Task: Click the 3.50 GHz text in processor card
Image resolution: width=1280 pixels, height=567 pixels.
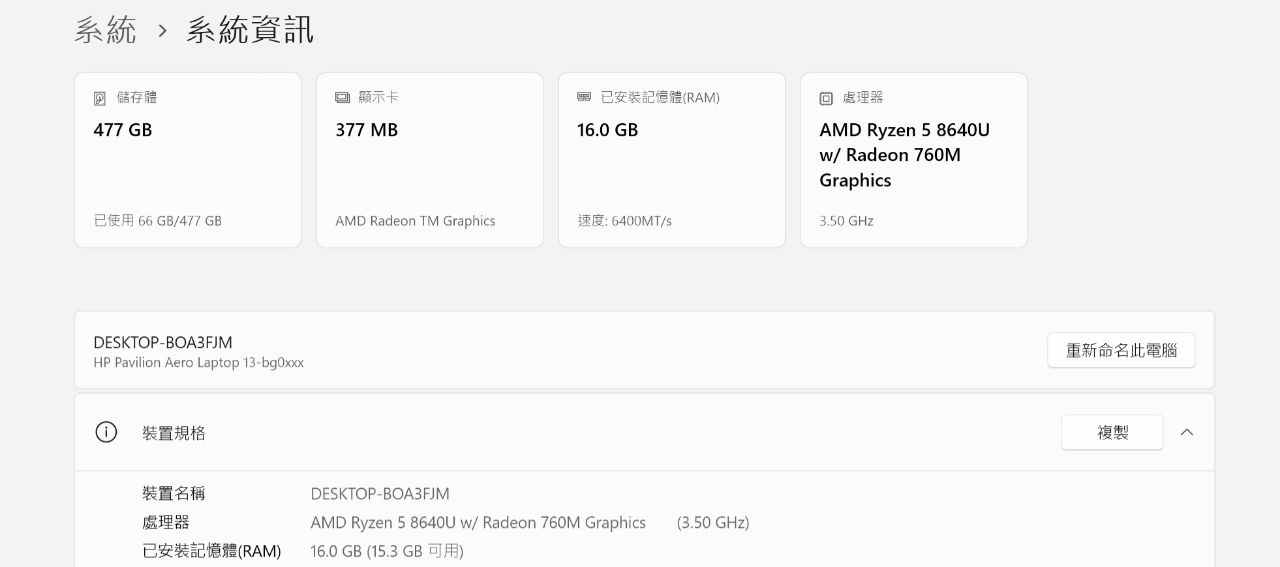Action: pyautogui.click(x=846, y=221)
